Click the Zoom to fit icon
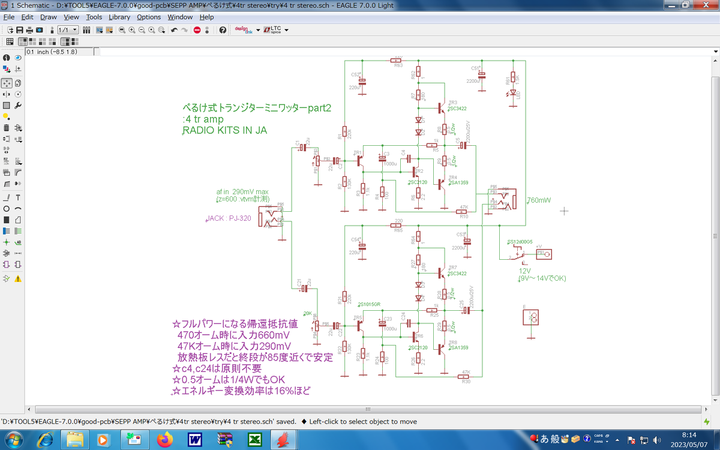 (122, 30)
